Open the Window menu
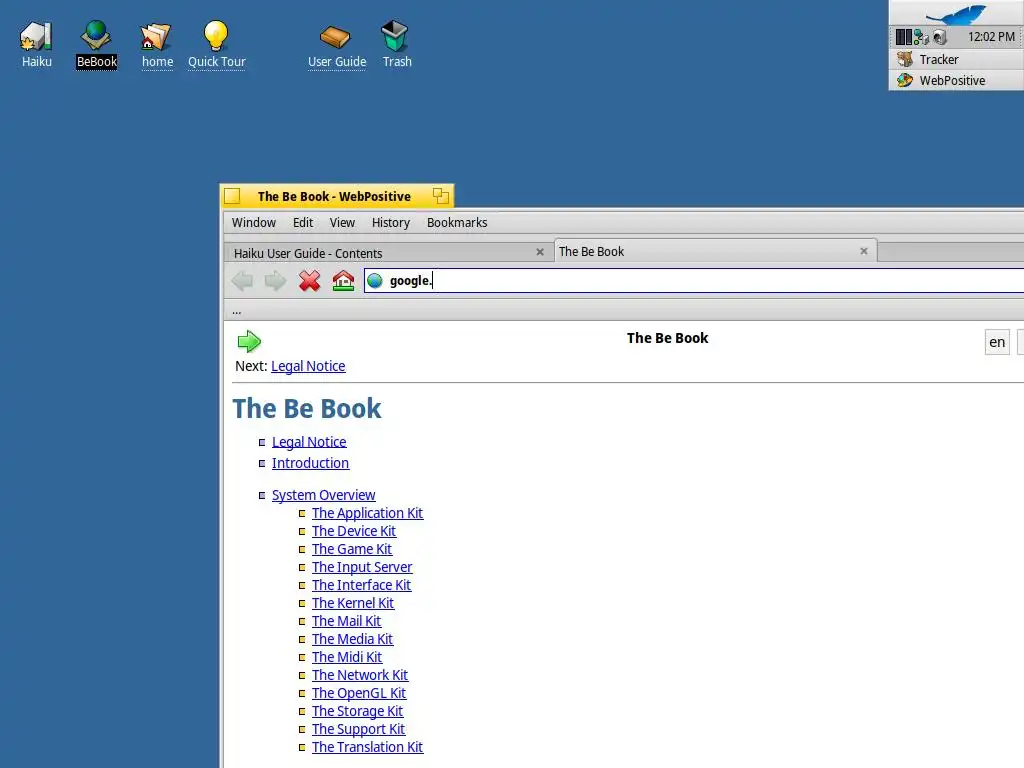The image size is (1024, 768). (x=253, y=223)
